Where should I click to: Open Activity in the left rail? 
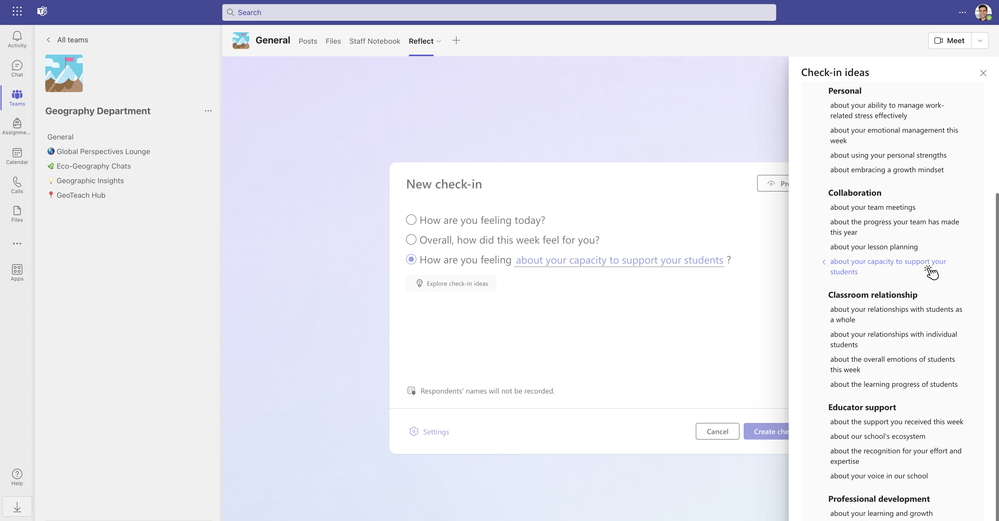(x=17, y=39)
